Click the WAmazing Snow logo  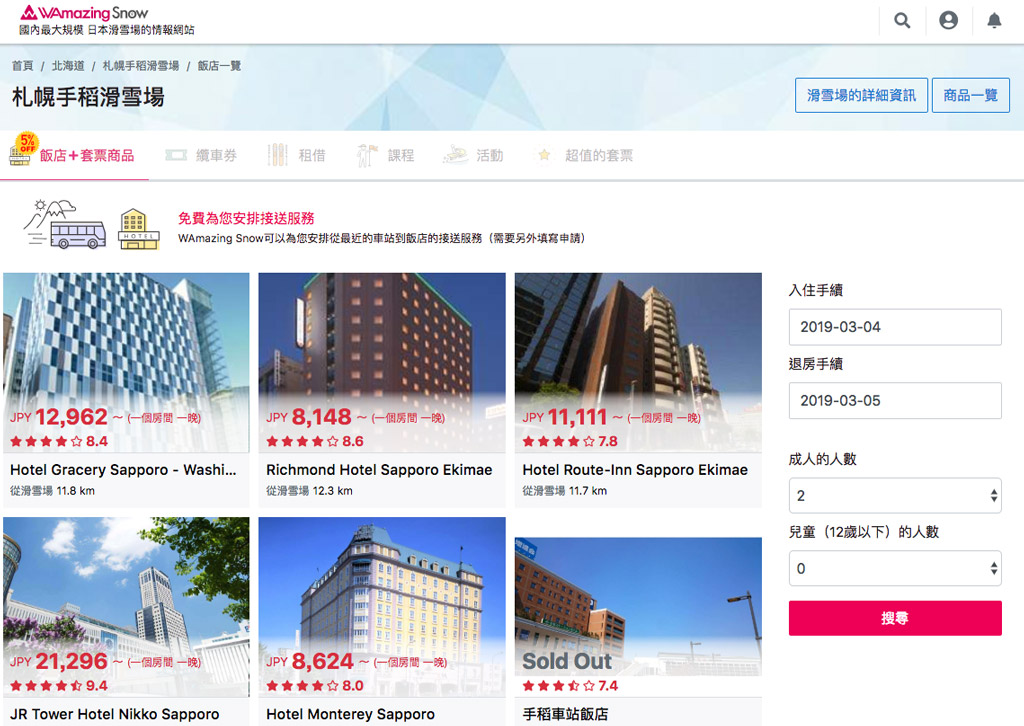click(84, 13)
